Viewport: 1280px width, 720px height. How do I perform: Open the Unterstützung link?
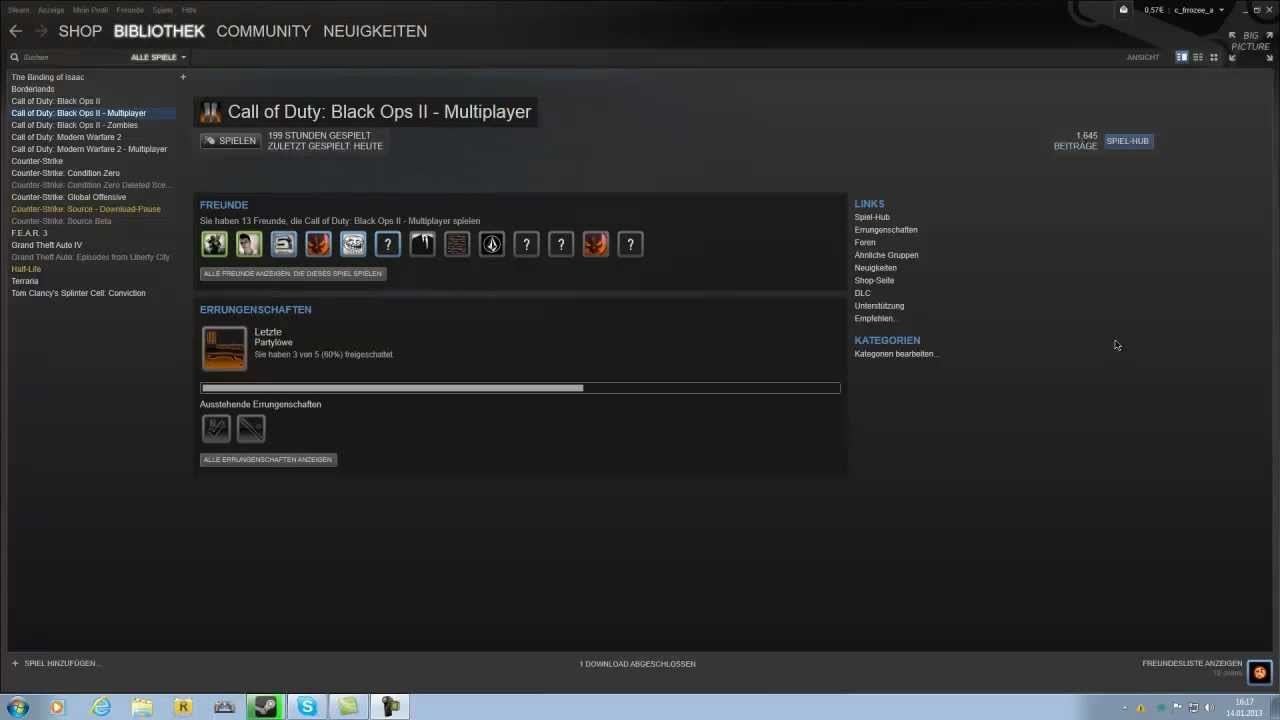879,306
